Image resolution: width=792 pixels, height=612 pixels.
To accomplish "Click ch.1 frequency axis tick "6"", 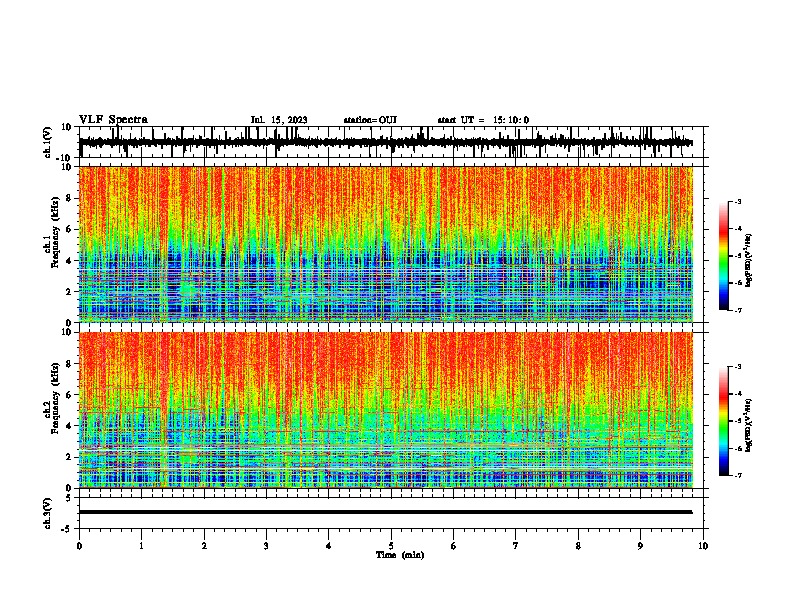I will tap(70, 229).
